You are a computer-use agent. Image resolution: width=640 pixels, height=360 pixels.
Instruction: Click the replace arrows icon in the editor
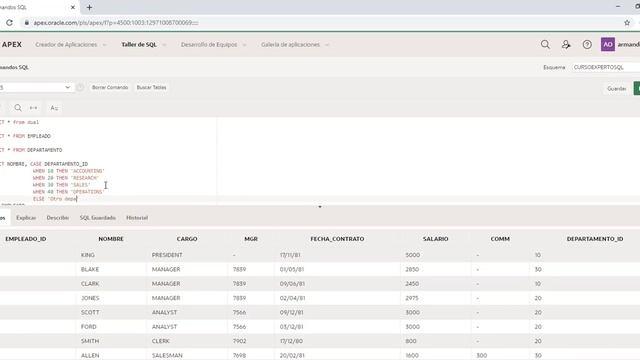click(x=33, y=108)
